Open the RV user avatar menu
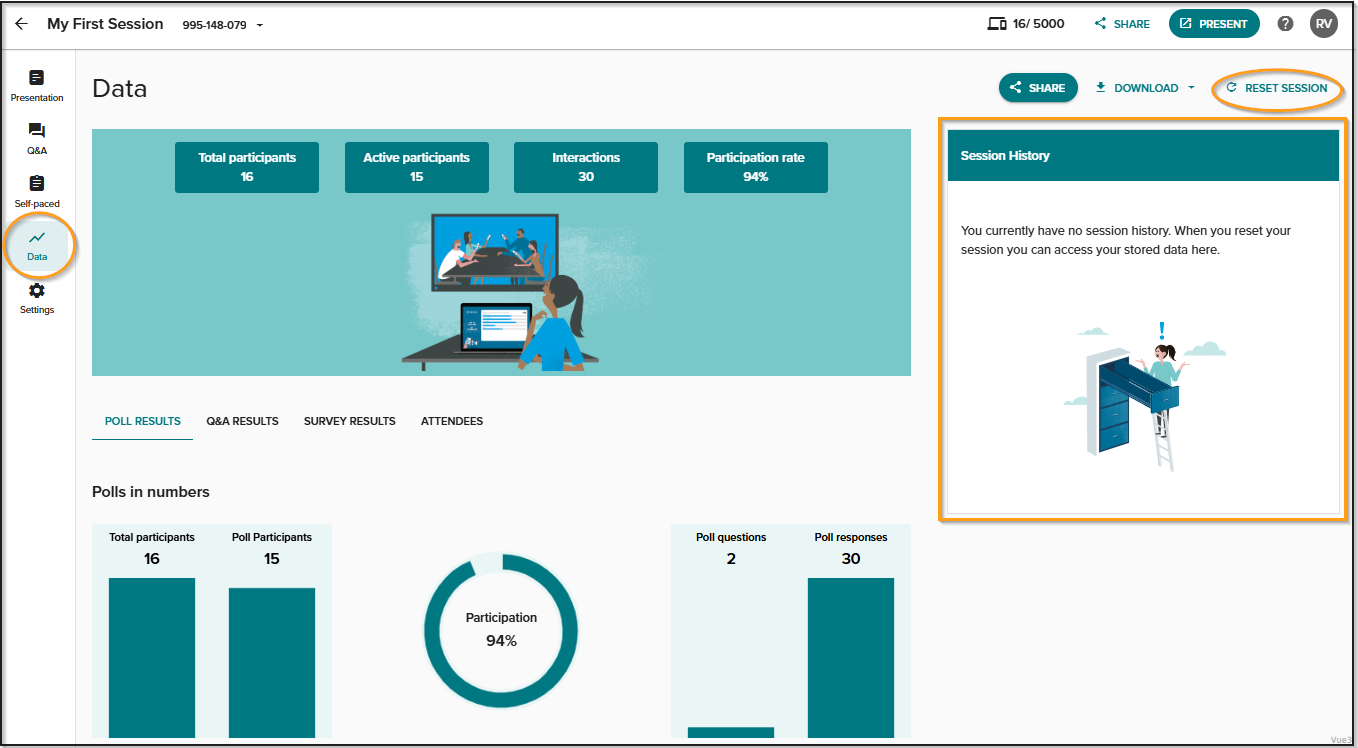The image size is (1358, 748). pos(1324,24)
